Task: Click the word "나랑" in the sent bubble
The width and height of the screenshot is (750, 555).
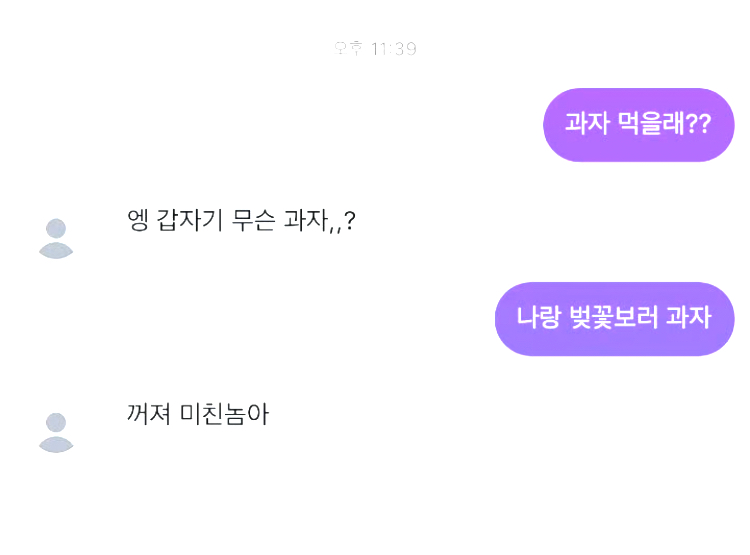Action: click(x=537, y=319)
